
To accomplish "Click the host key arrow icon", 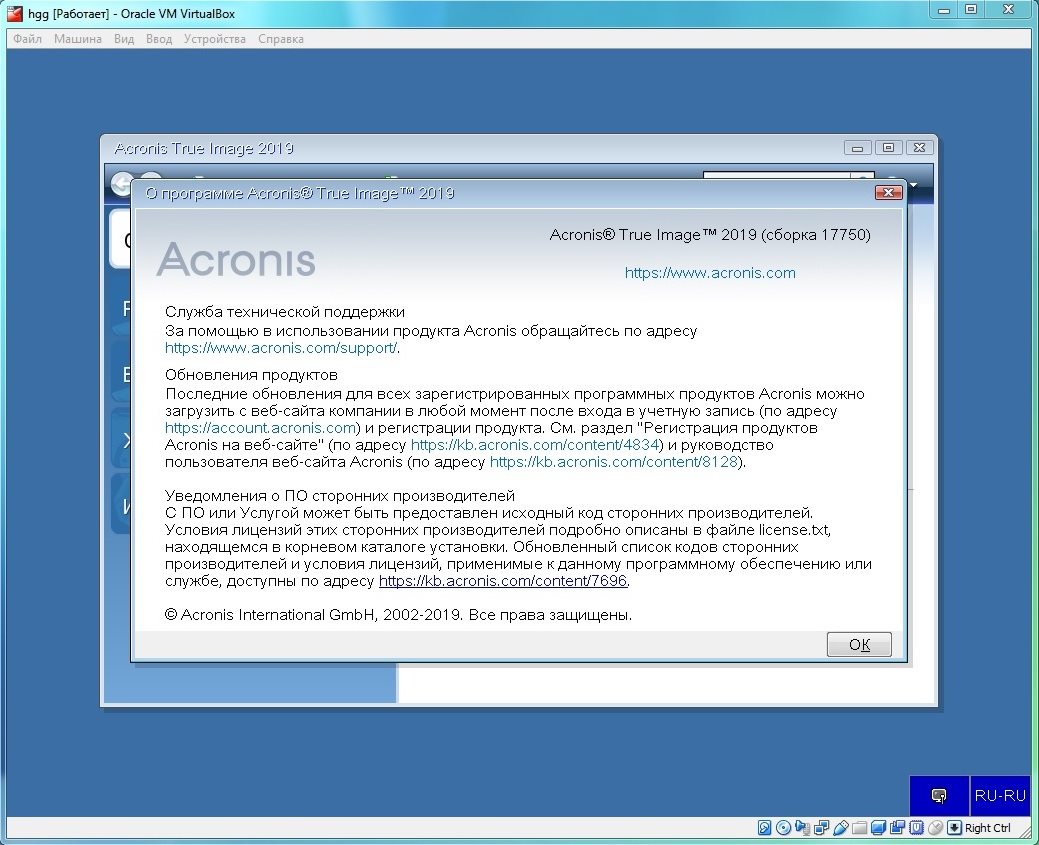I will tap(954, 828).
